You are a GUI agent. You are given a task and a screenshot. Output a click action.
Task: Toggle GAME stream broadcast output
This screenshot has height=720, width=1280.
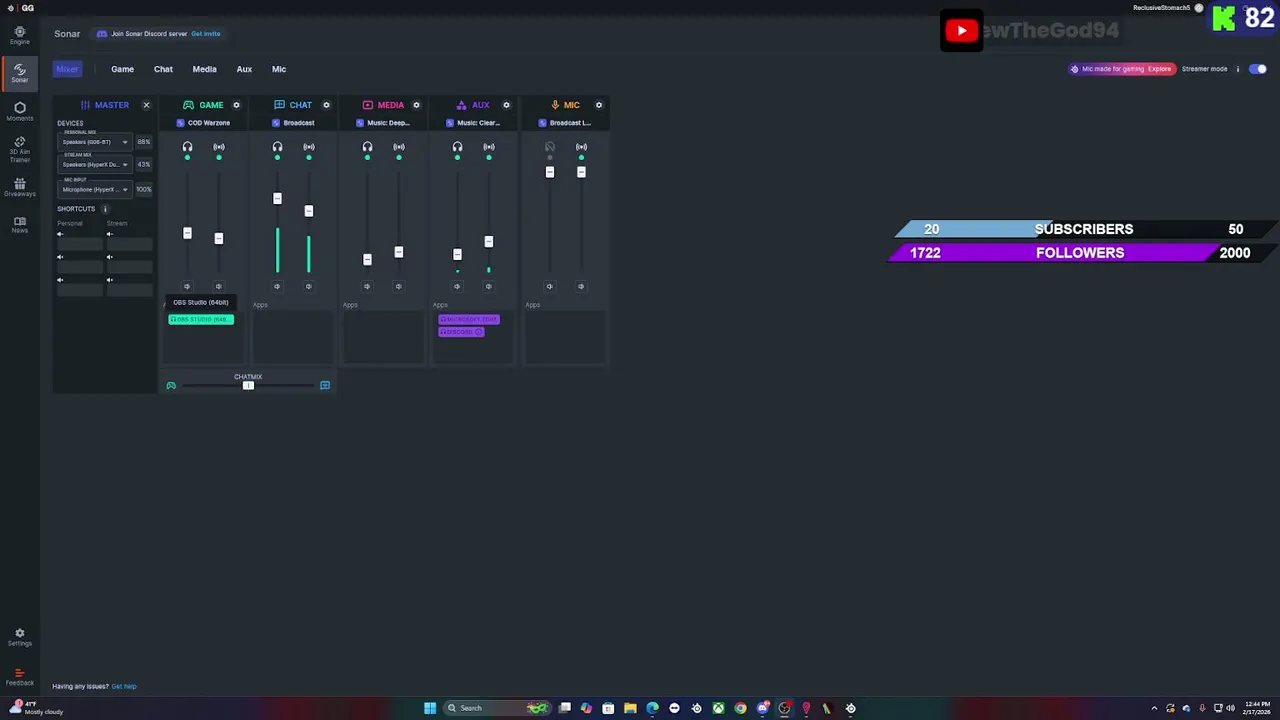pyautogui.click(x=219, y=147)
